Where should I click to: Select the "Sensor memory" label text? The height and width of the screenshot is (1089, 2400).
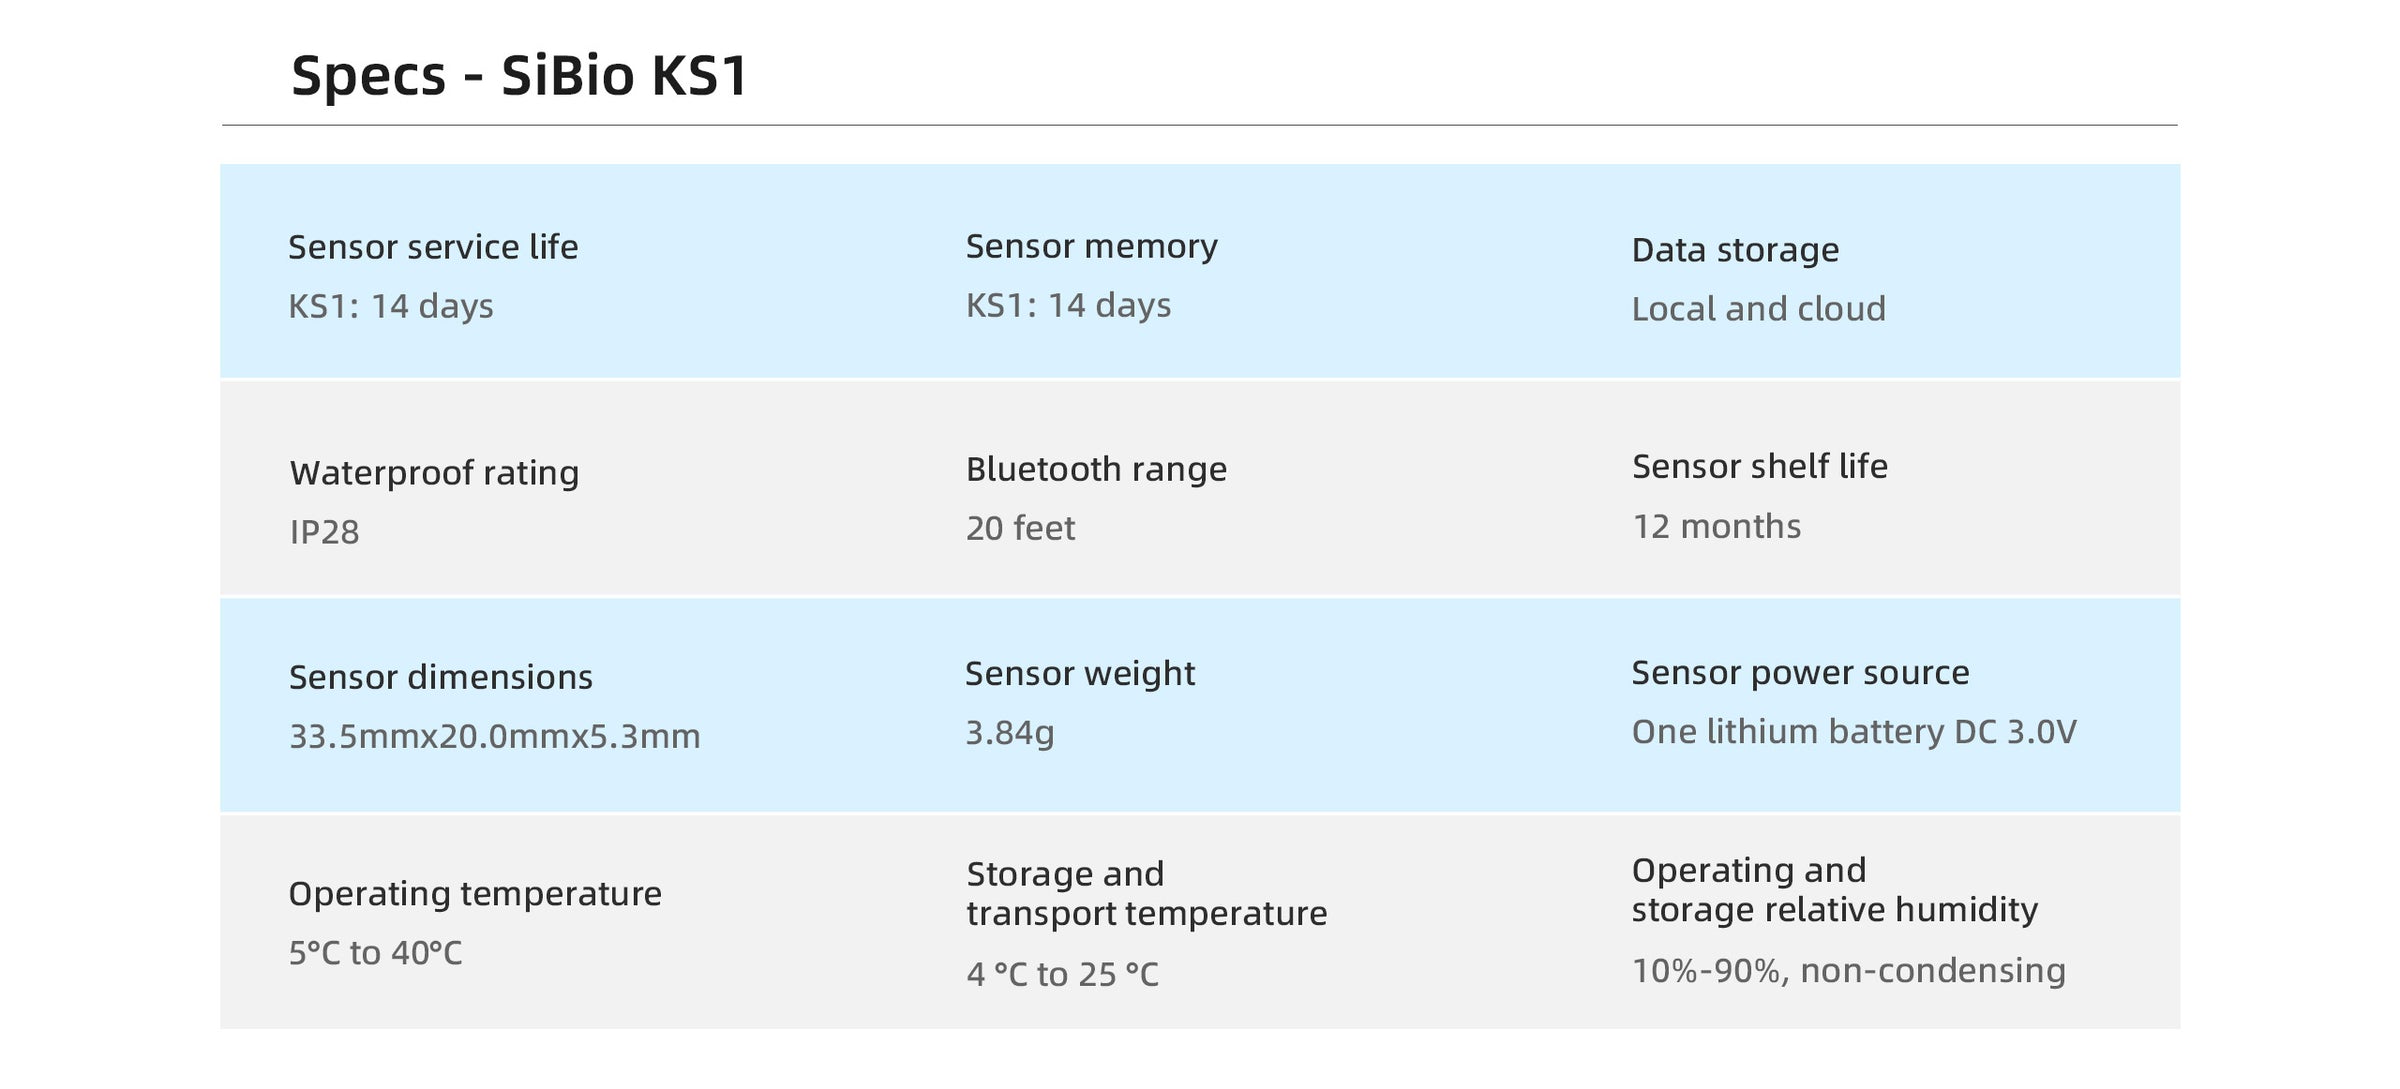(x=1091, y=246)
